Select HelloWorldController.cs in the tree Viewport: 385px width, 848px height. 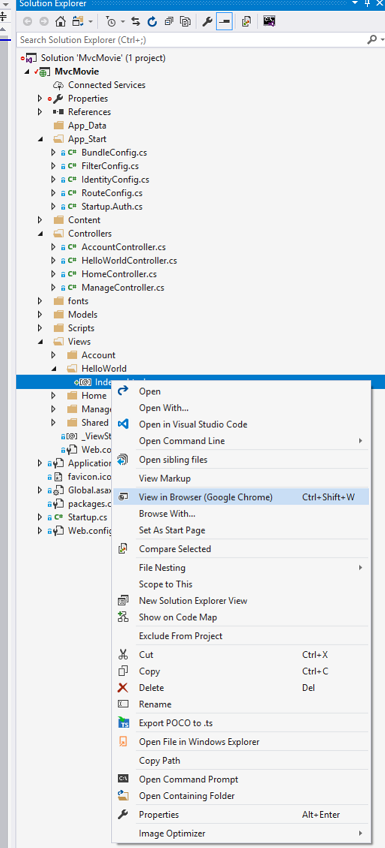click(x=129, y=260)
